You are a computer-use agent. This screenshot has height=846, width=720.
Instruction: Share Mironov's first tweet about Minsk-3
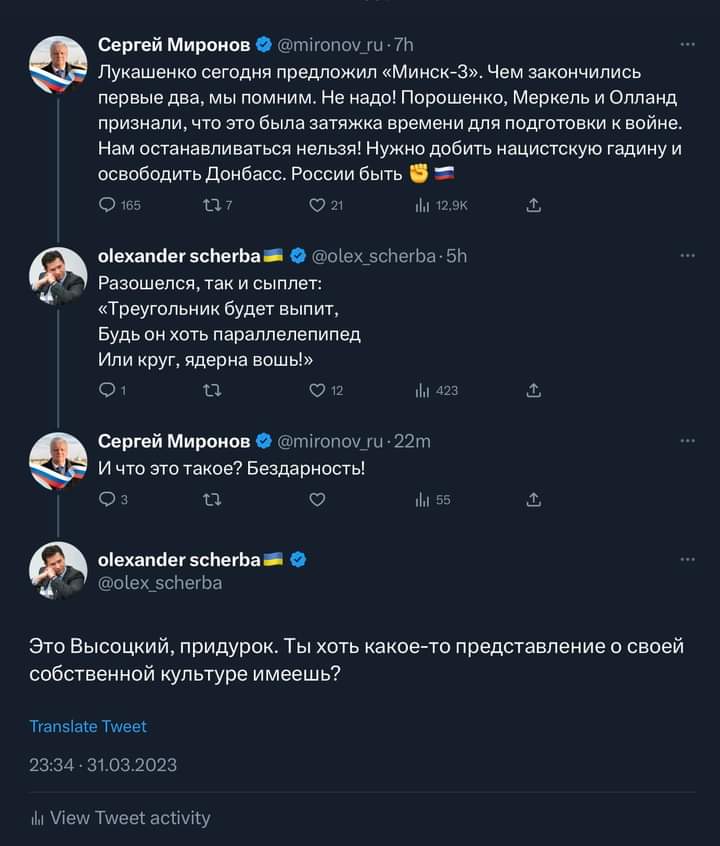pos(533,206)
